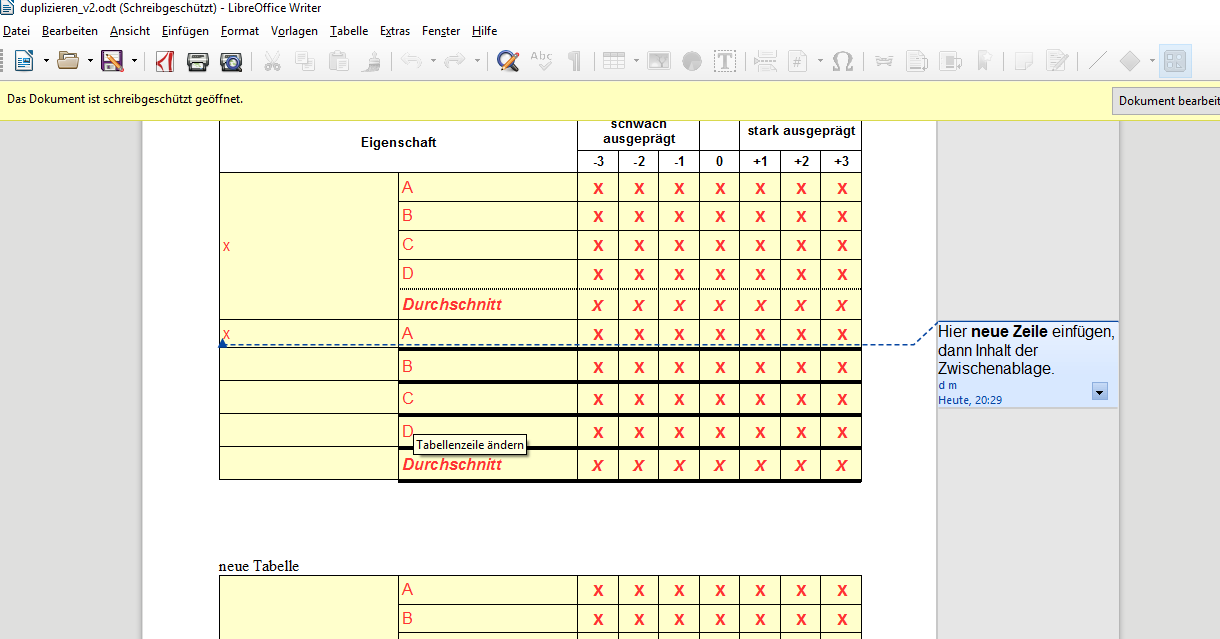The width and height of the screenshot is (1220, 639).
Task: Click the Insert endnote icon
Action: pyautogui.click(x=950, y=61)
